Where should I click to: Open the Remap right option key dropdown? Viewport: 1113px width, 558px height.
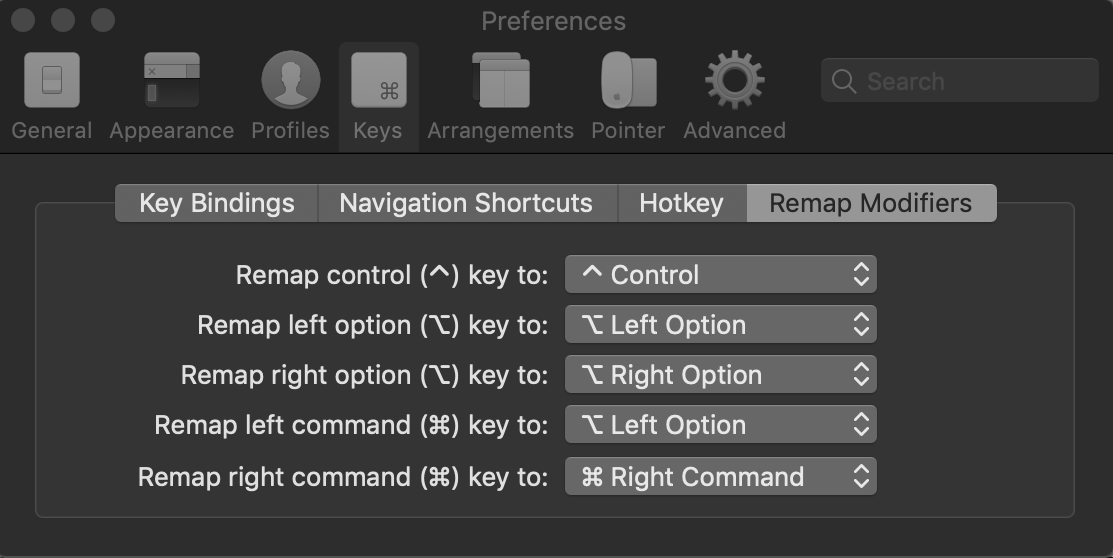point(720,375)
